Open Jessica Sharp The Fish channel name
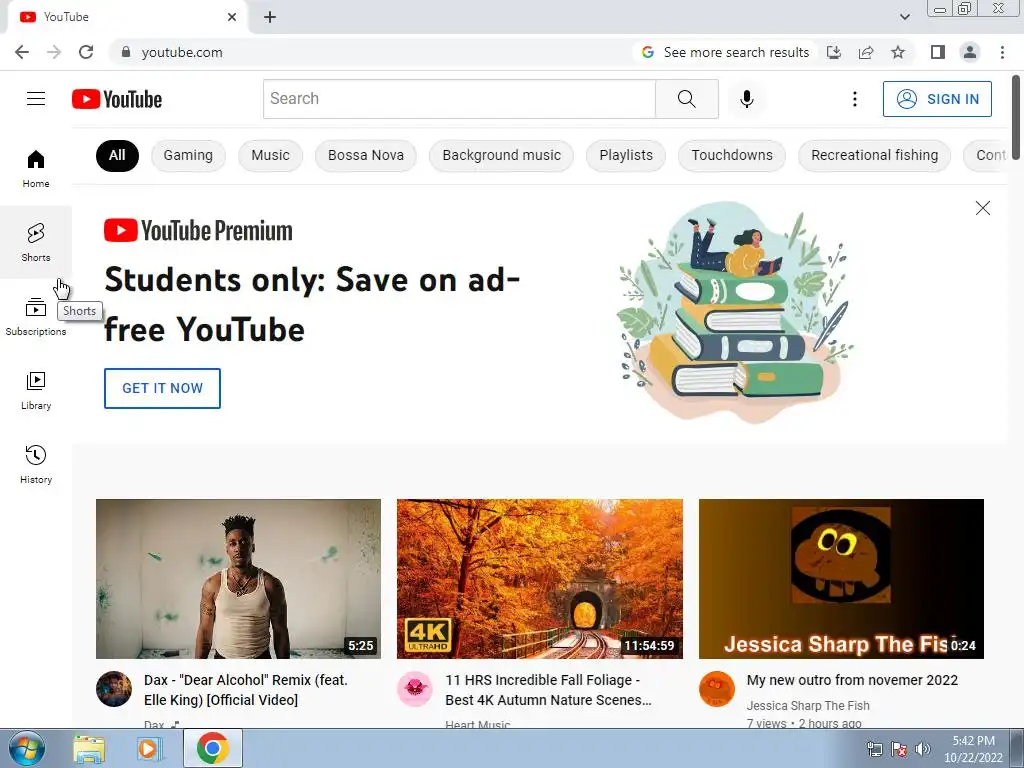 pos(808,706)
